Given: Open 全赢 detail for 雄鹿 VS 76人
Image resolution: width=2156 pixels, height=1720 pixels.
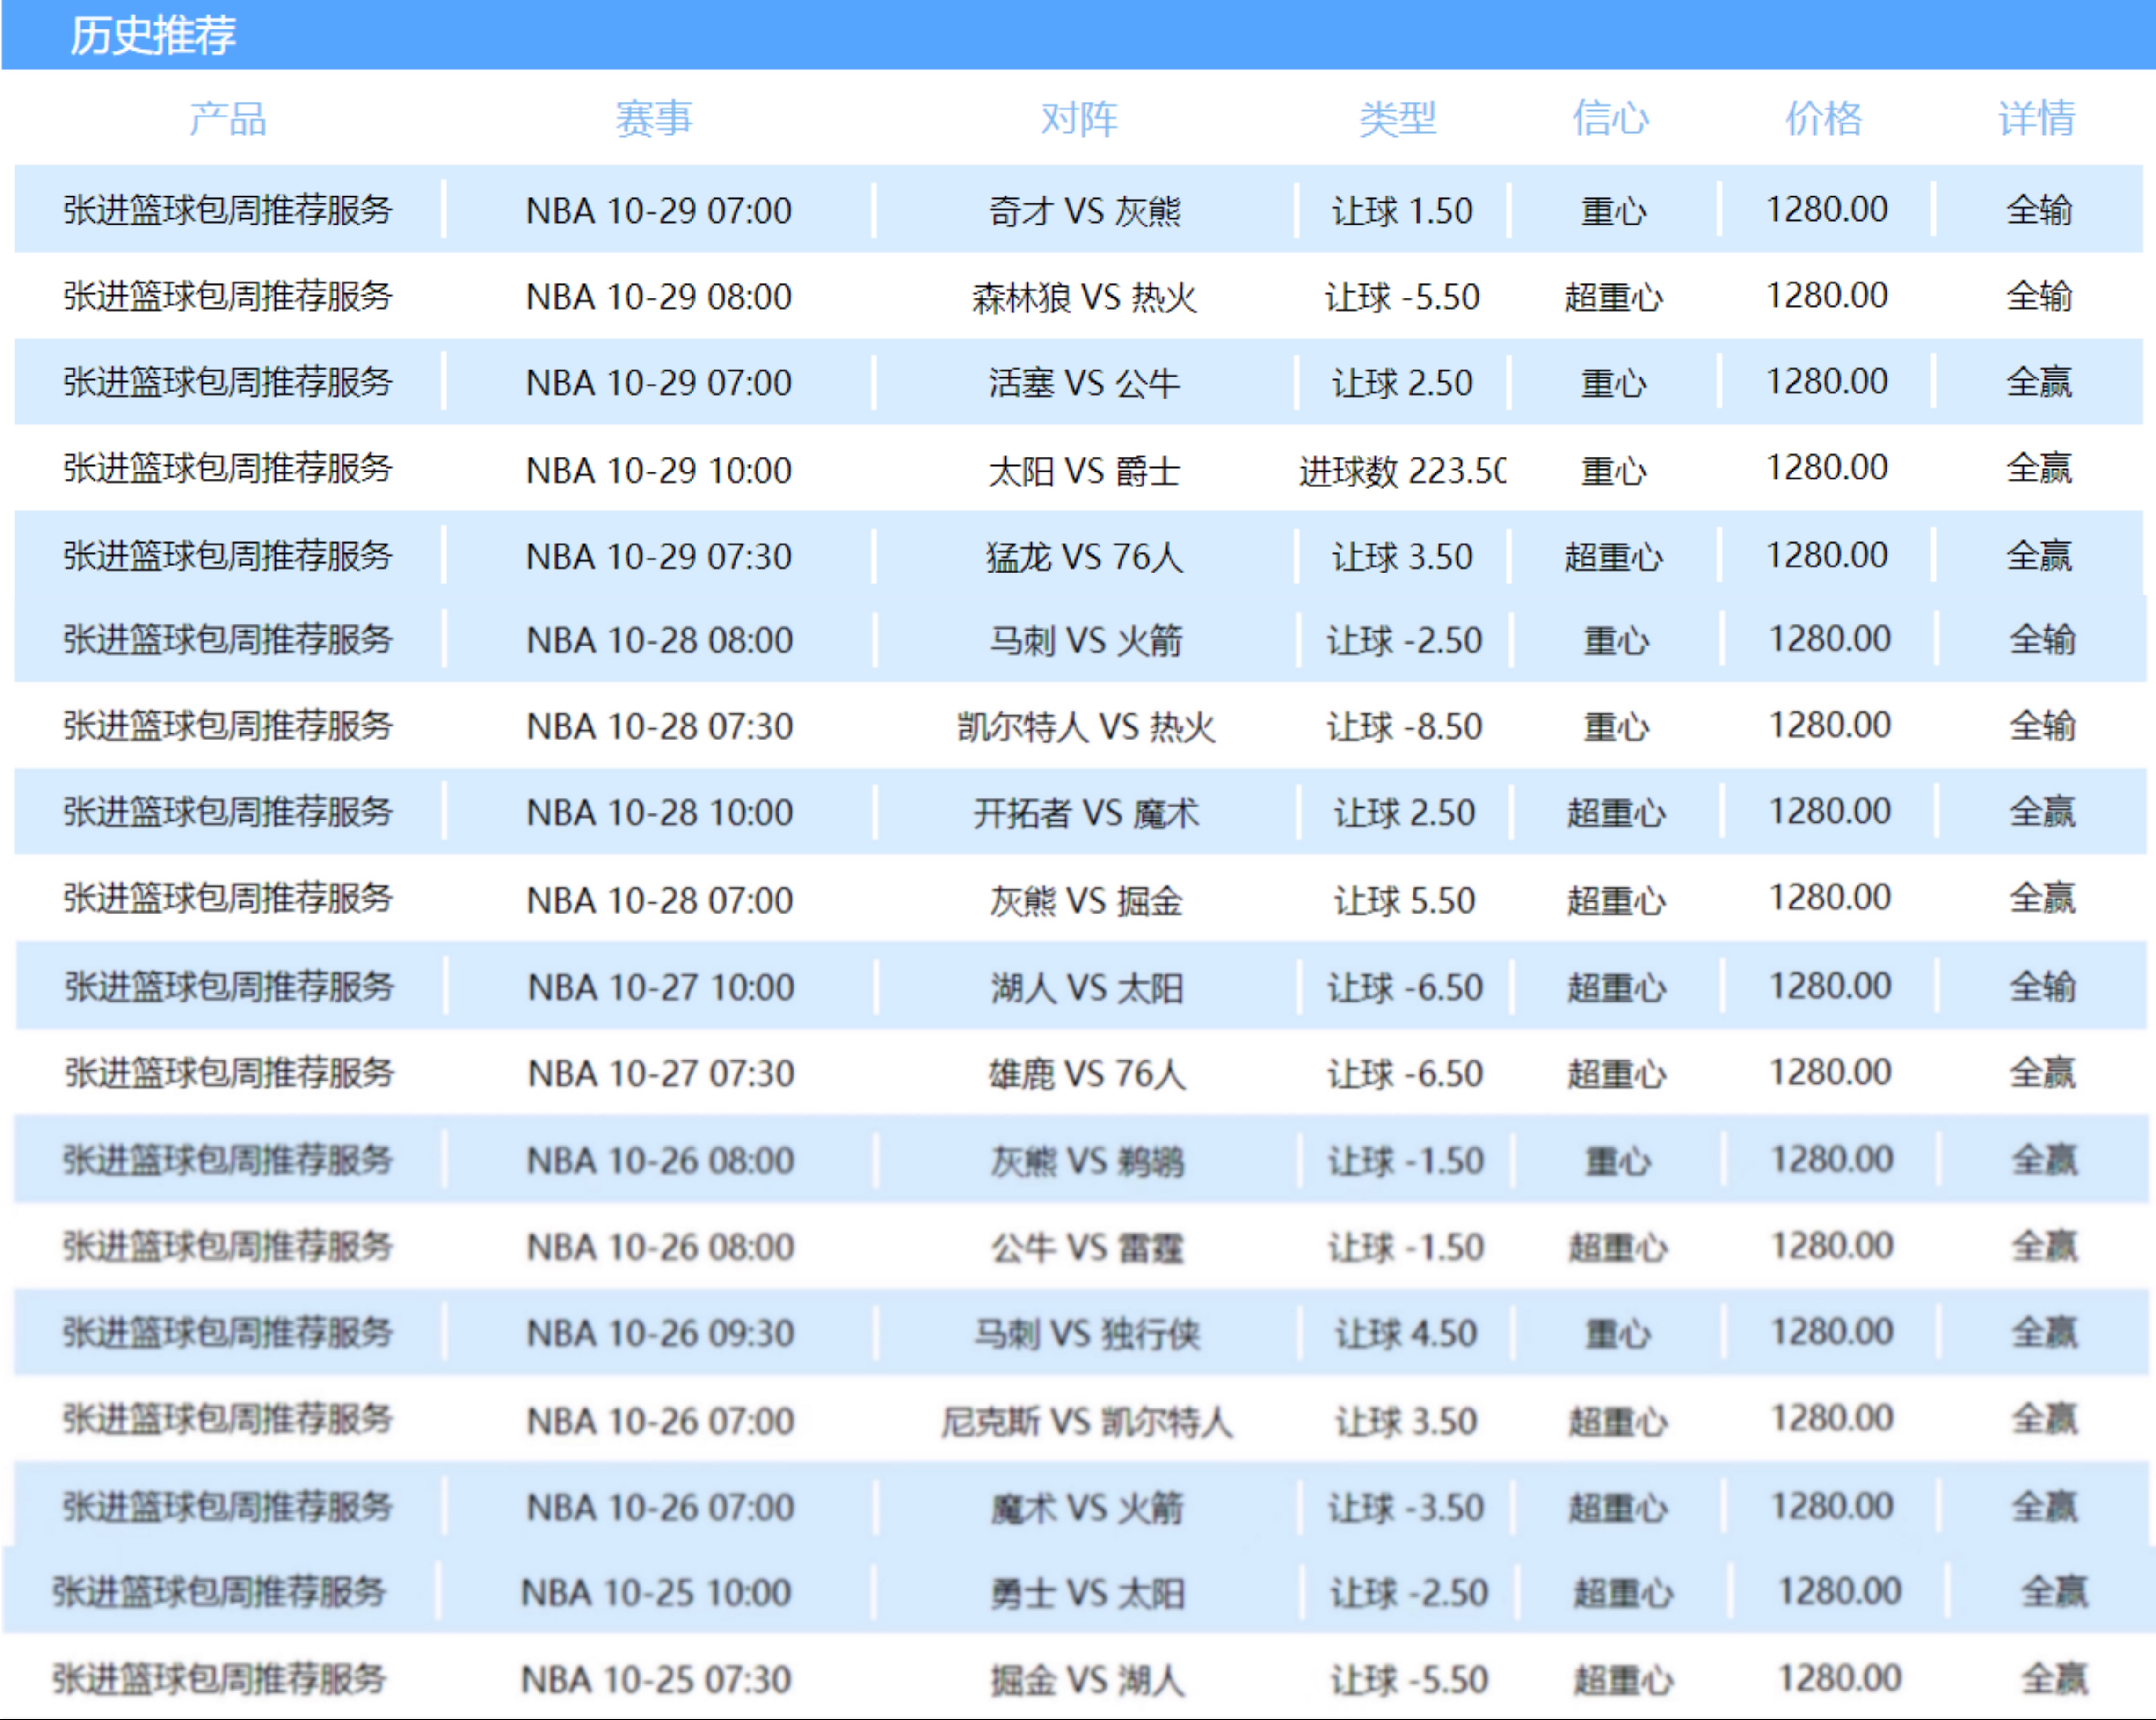Looking at the screenshot, I should click(2043, 1072).
